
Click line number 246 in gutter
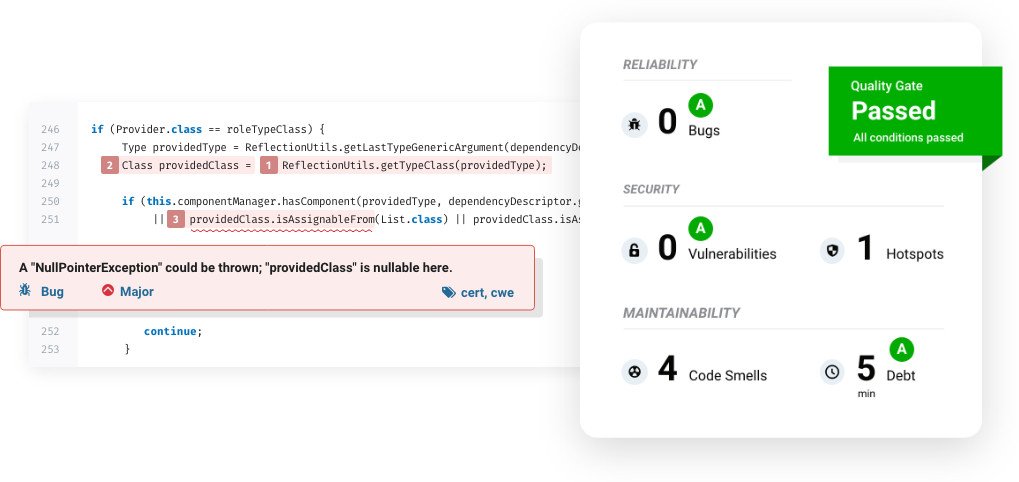[x=50, y=129]
